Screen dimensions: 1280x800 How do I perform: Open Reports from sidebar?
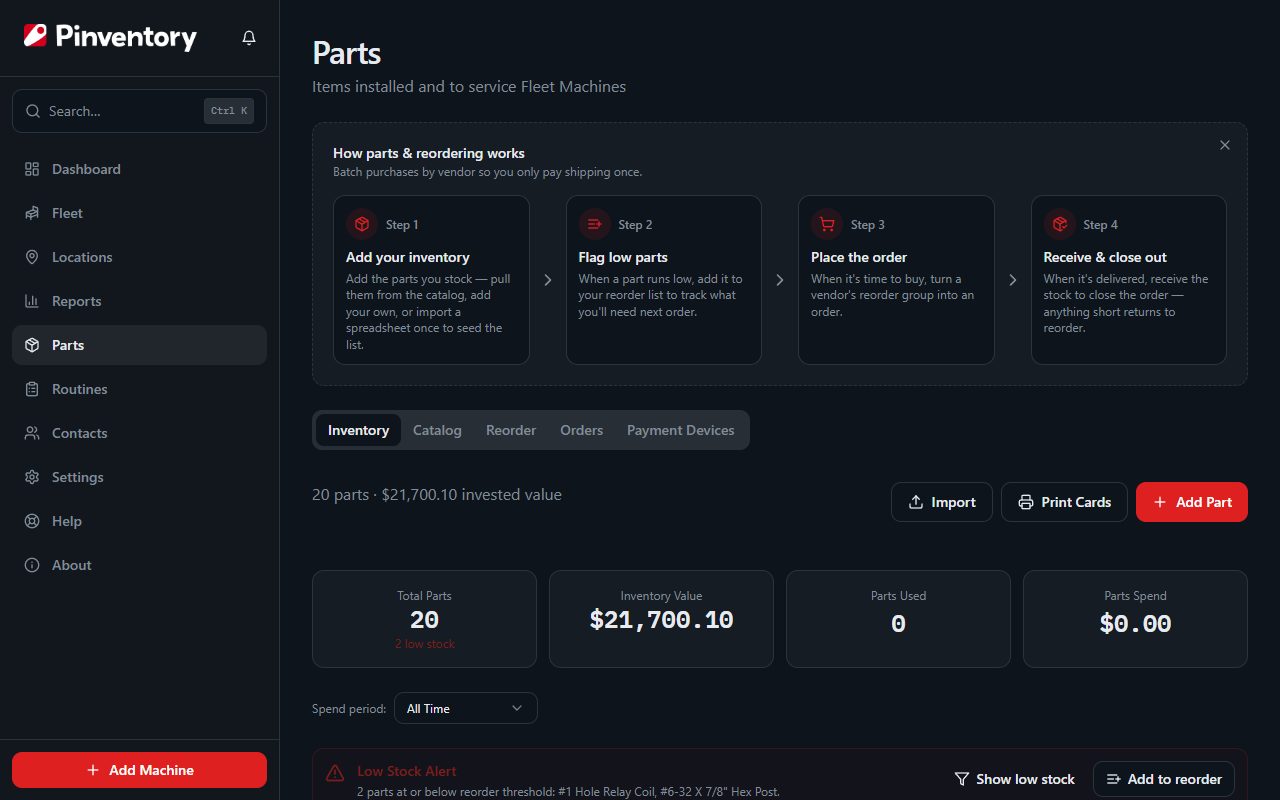click(x=139, y=301)
